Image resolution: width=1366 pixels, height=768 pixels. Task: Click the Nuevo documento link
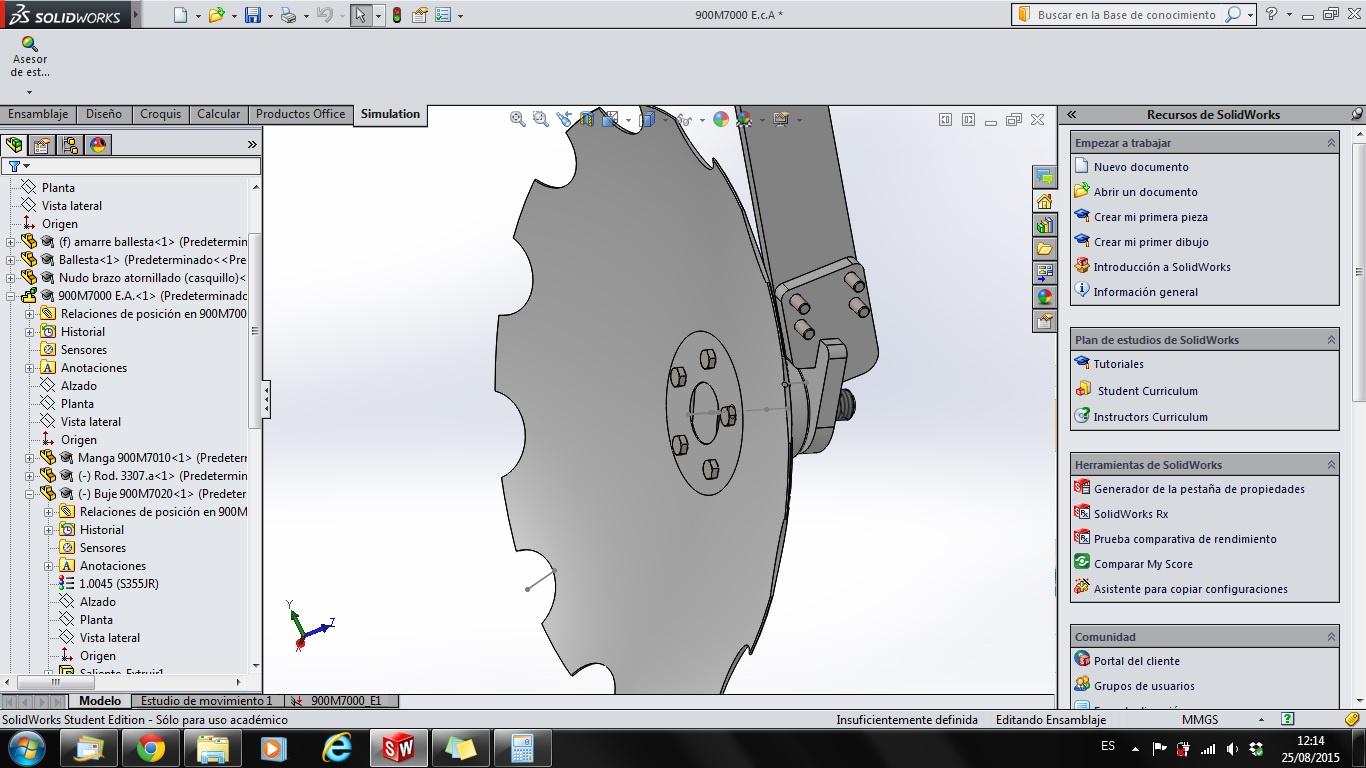click(x=1141, y=167)
